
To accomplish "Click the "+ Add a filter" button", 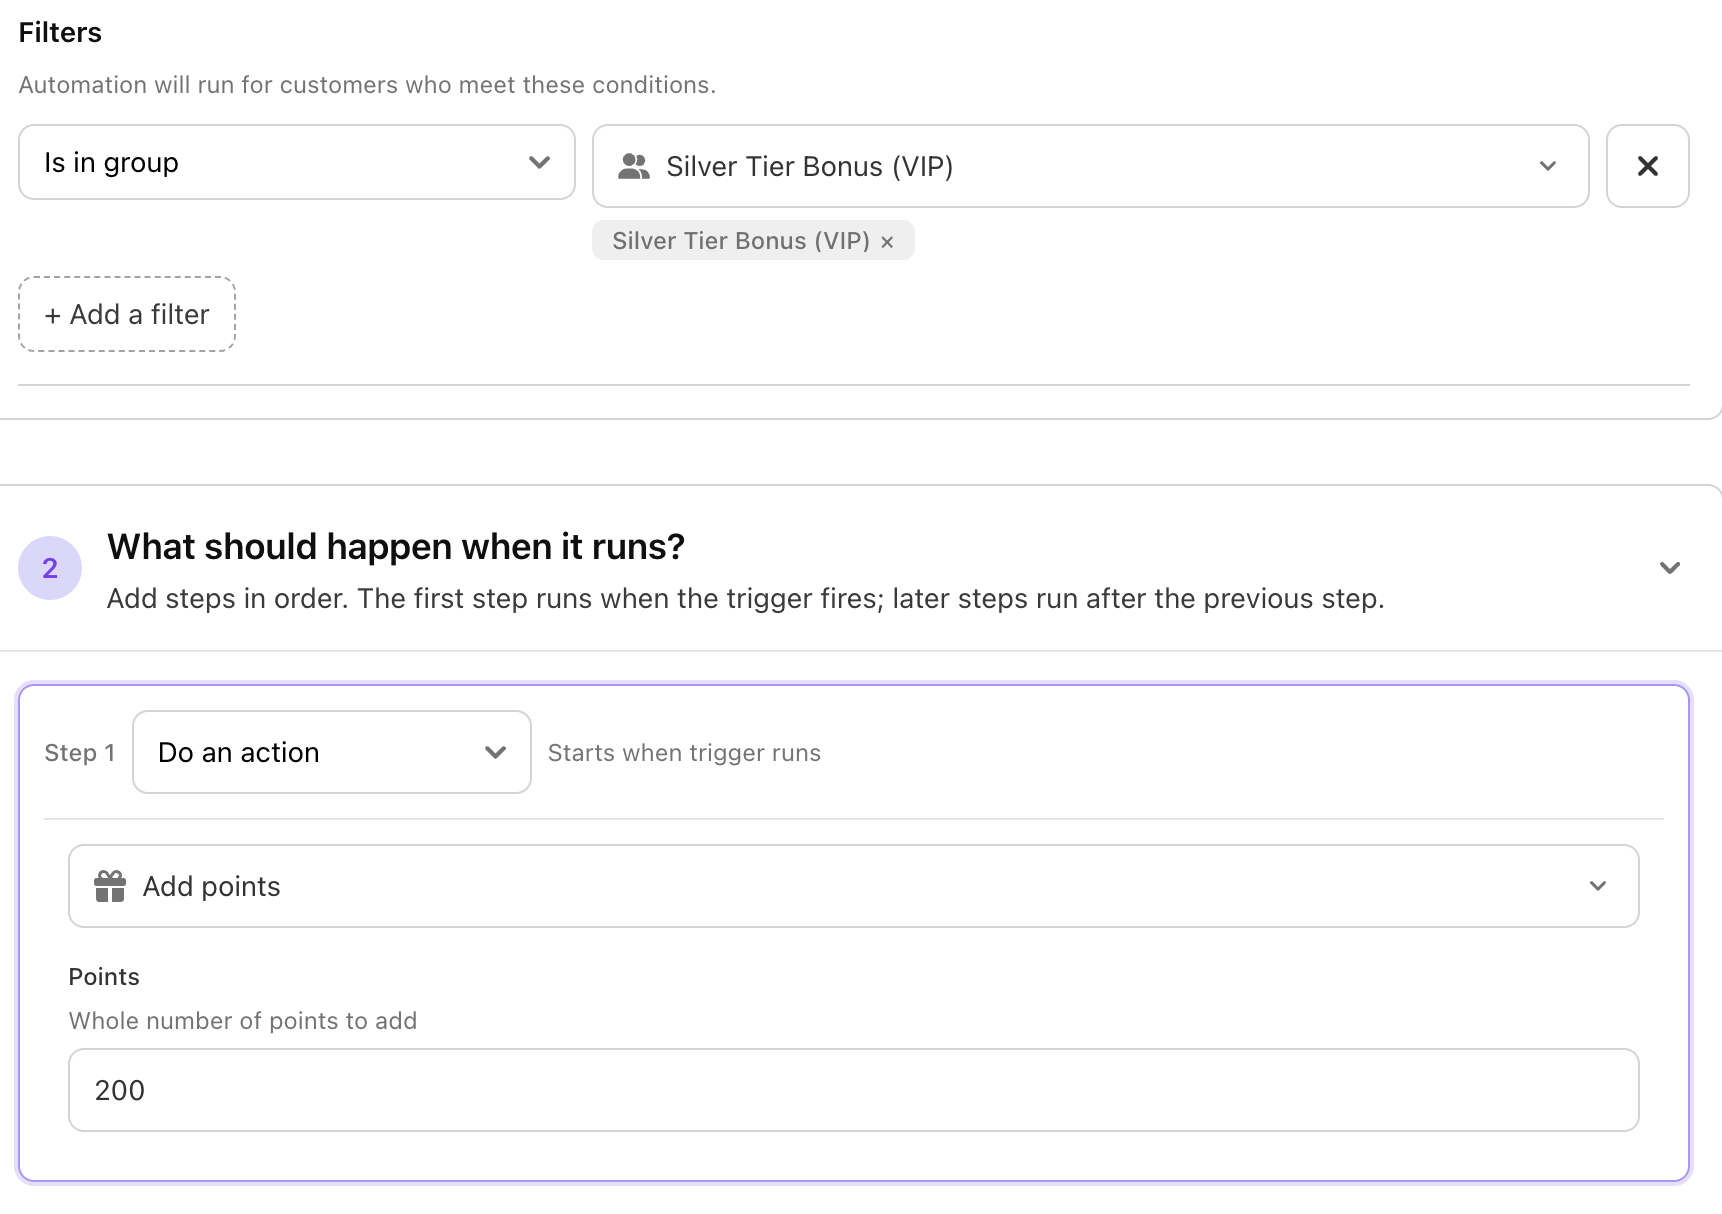I will click(127, 314).
